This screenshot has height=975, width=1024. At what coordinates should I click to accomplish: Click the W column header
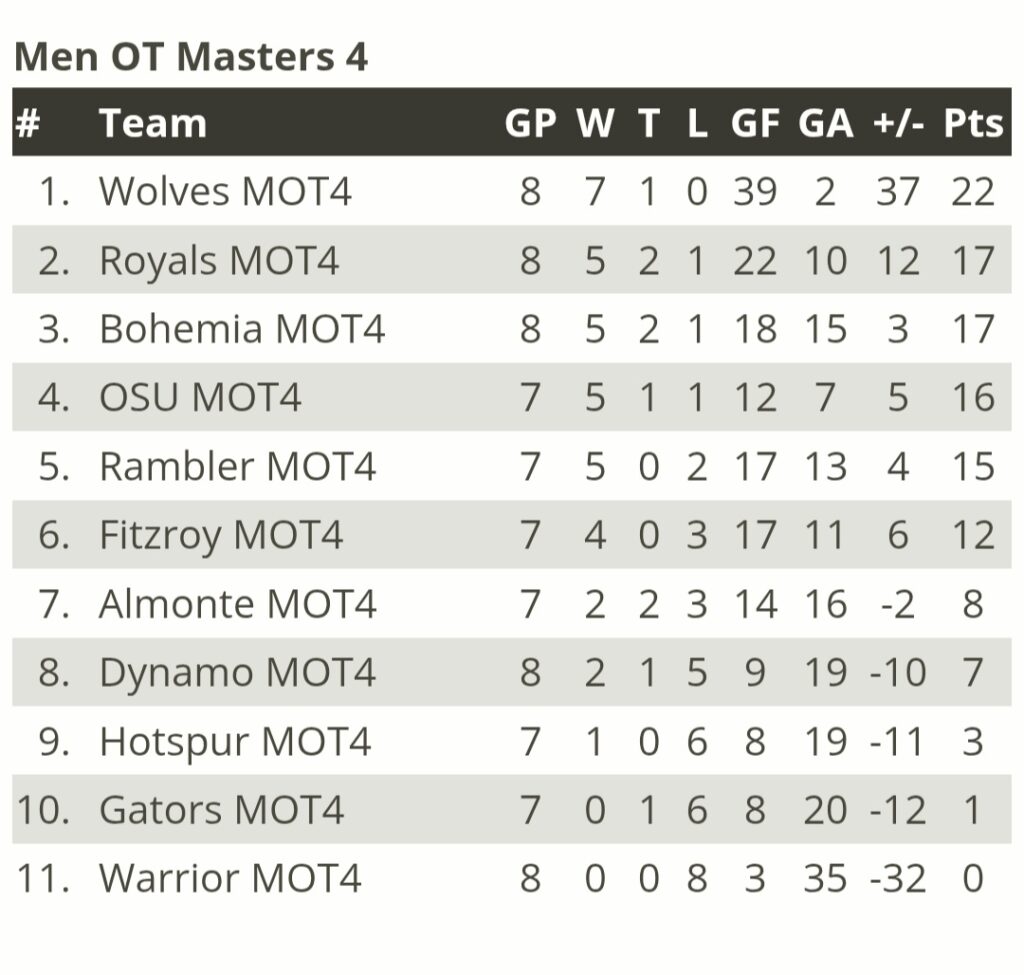(x=595, y=123)
